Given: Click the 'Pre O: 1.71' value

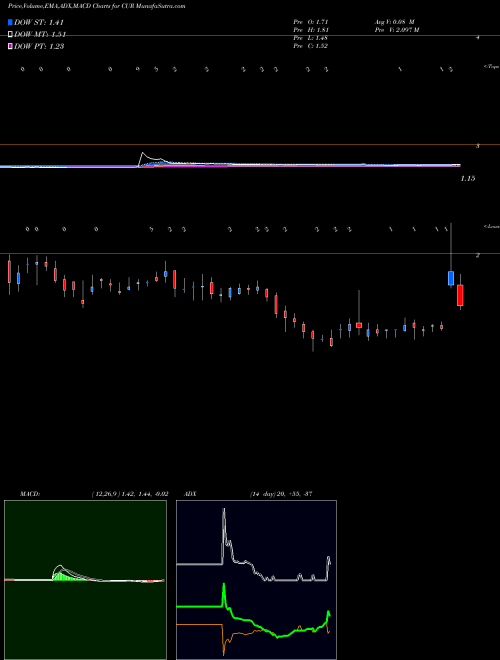Looking at the screenshot, I should [311, 21].
